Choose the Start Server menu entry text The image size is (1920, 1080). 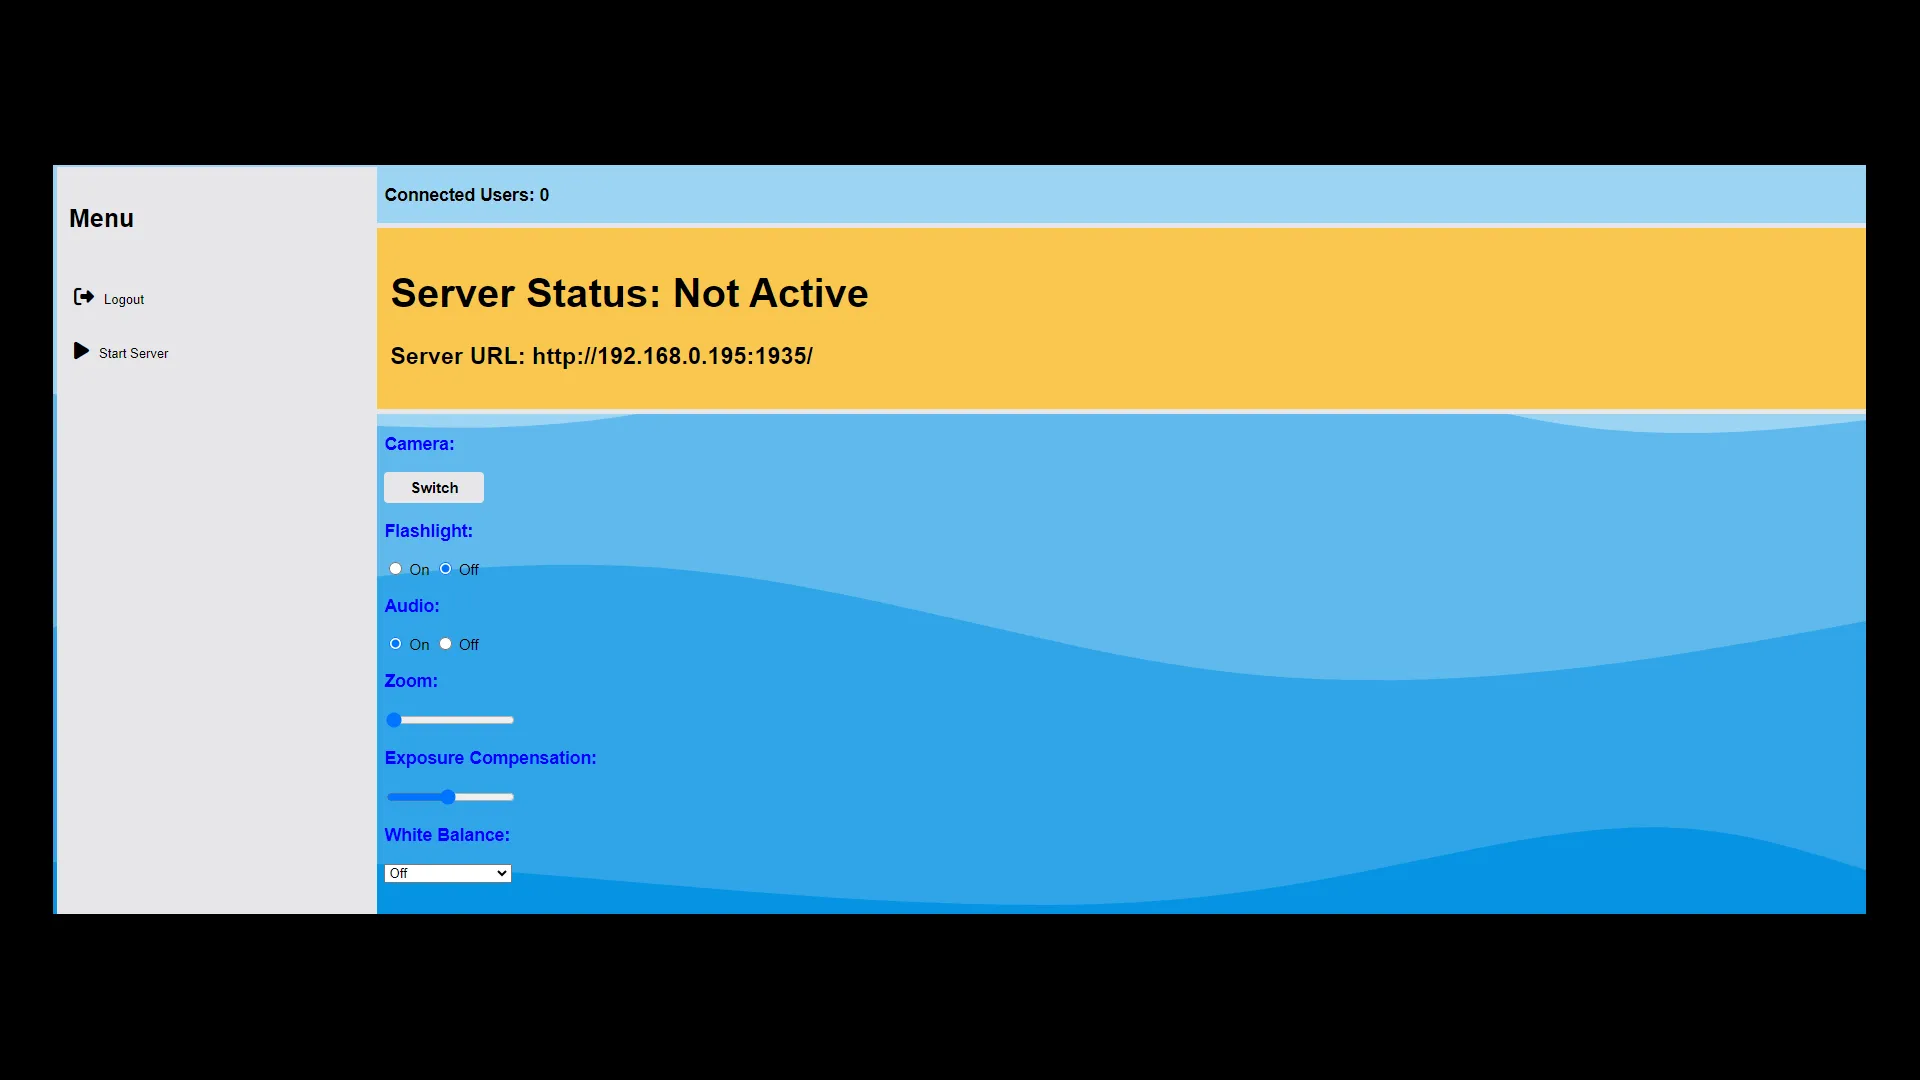[134, 353]
